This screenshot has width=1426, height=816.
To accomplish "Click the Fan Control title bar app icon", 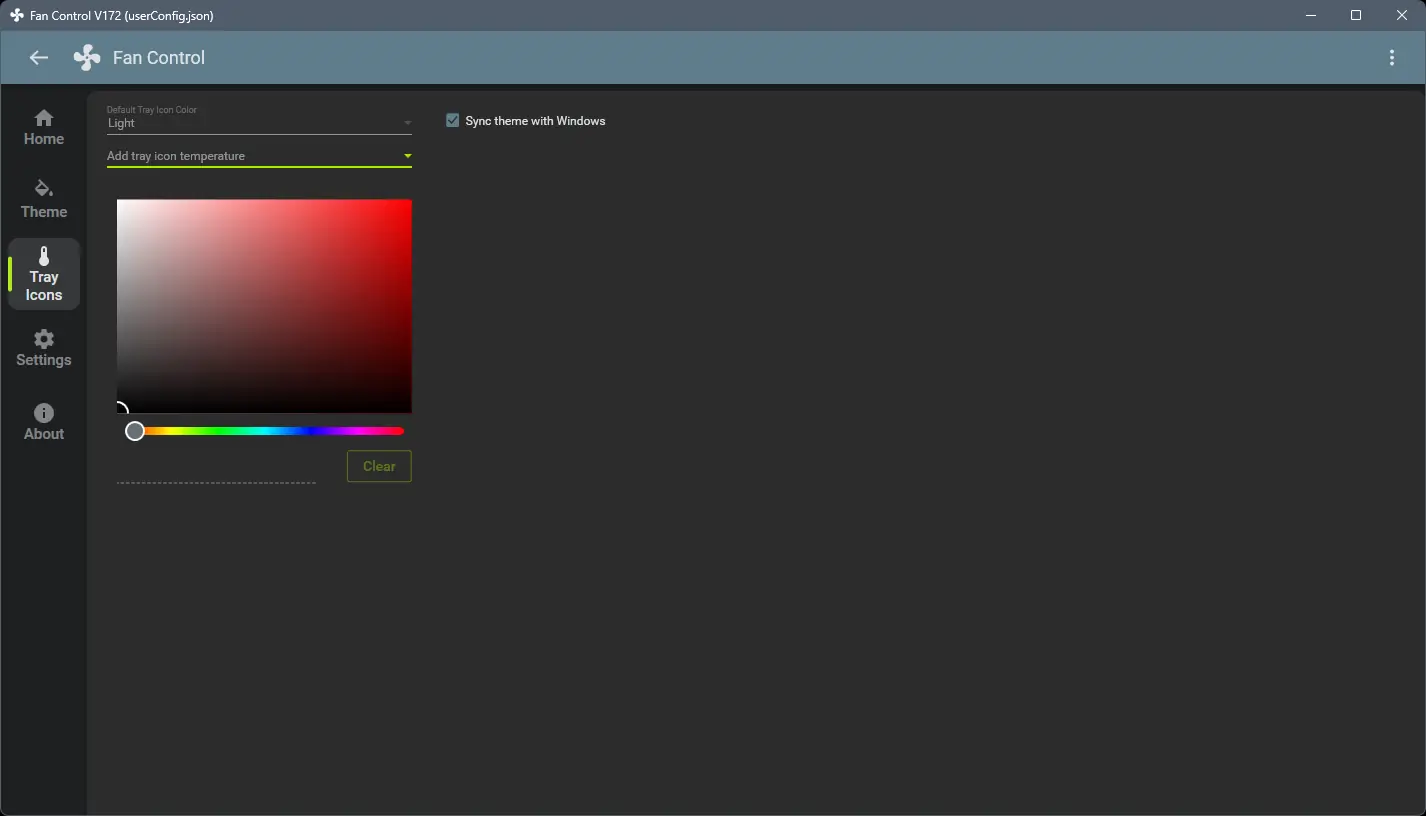I will point(17,15).
